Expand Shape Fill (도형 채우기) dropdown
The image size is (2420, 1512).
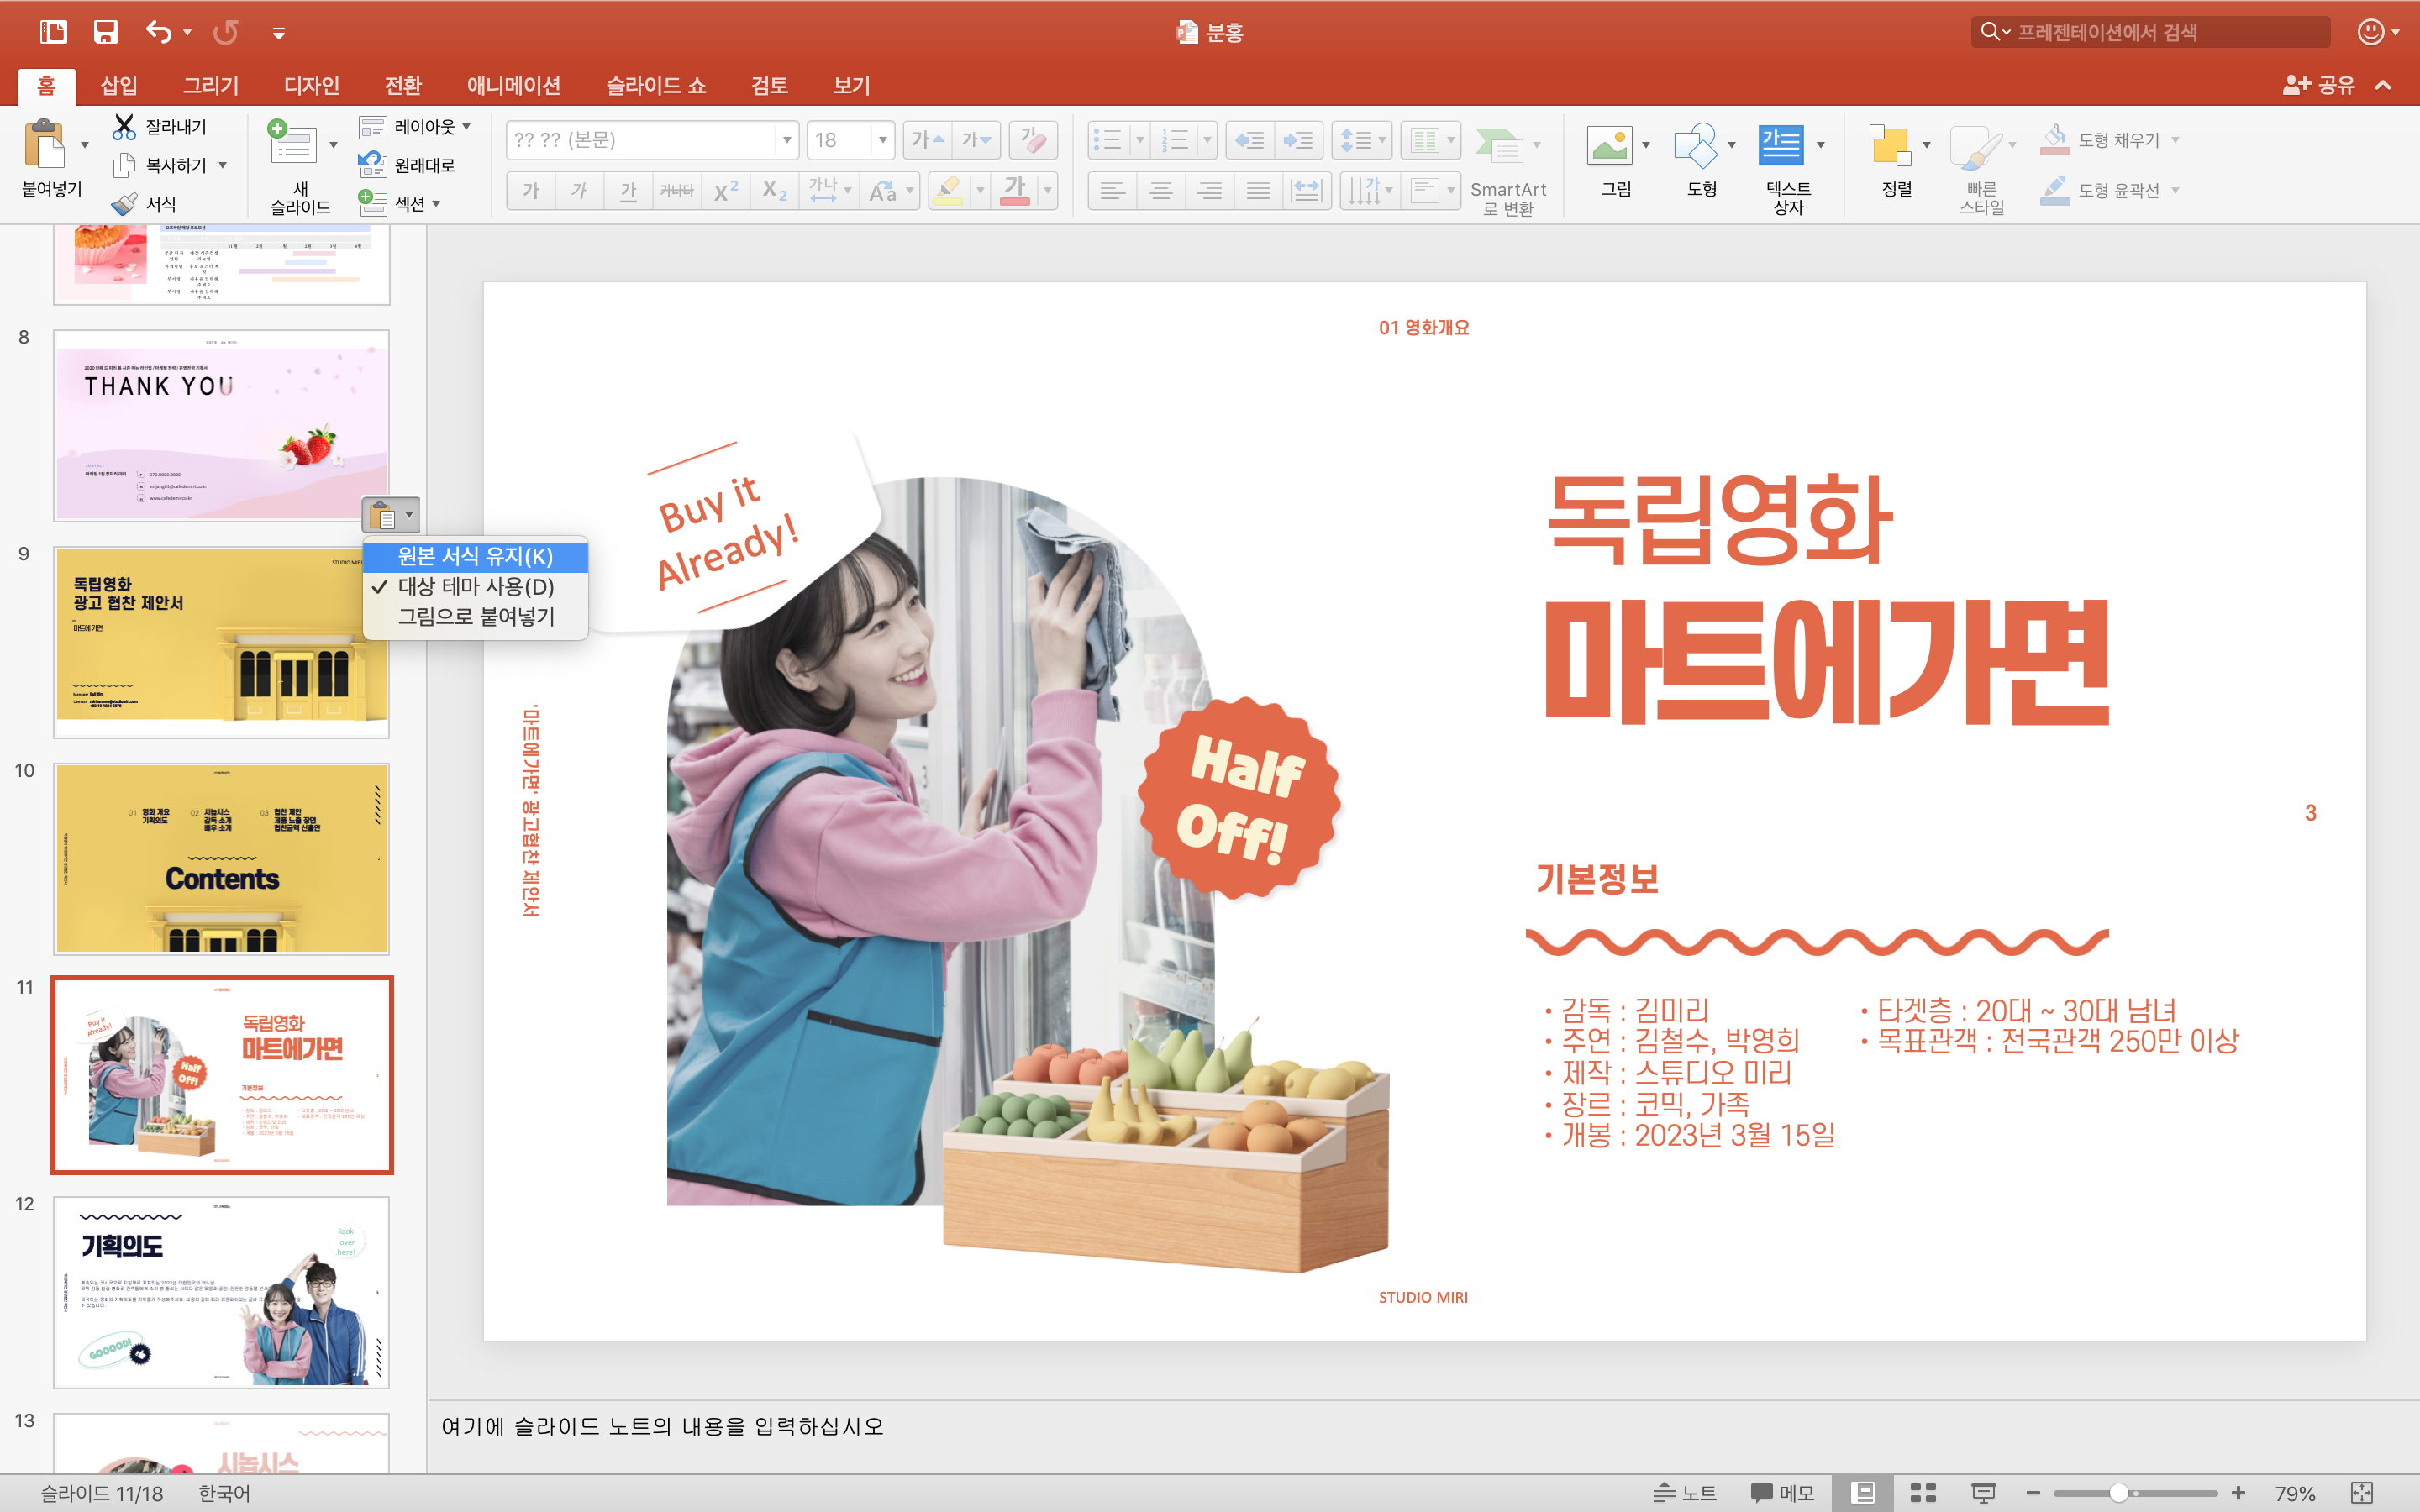(2175, 140)
